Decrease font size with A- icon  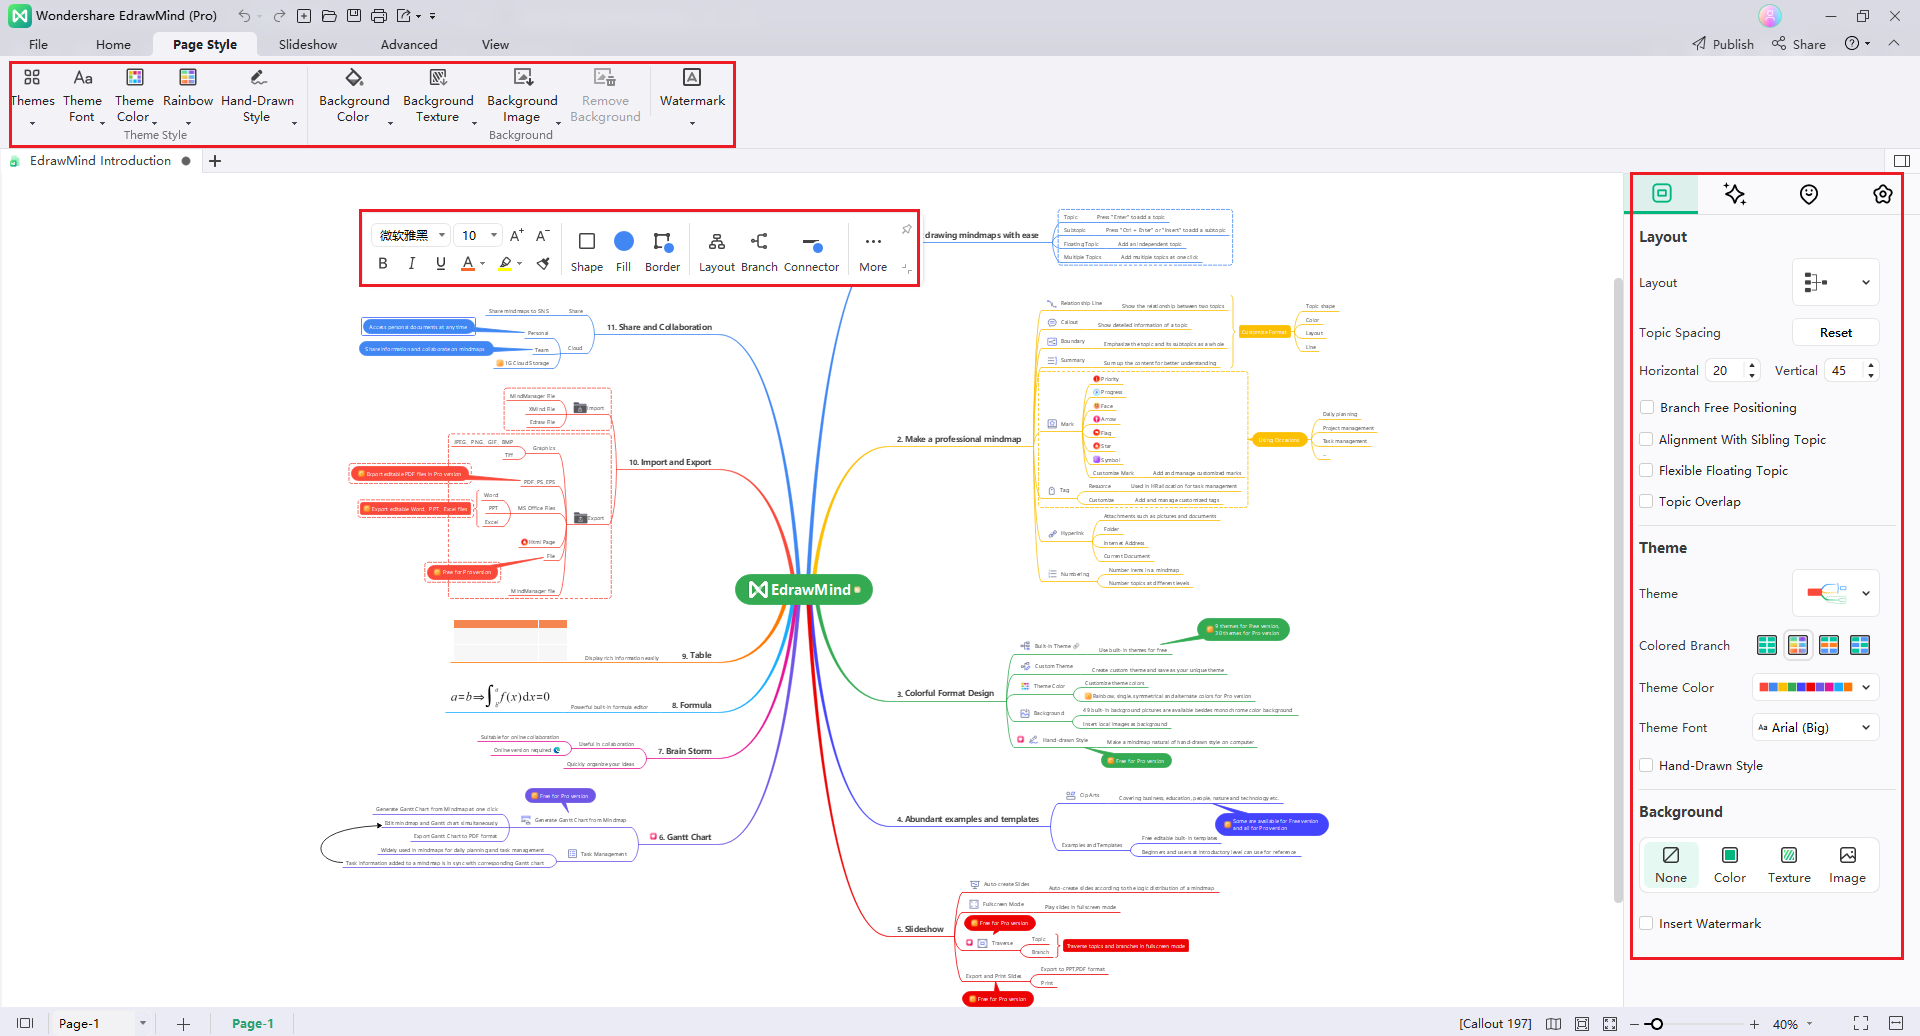543,235
